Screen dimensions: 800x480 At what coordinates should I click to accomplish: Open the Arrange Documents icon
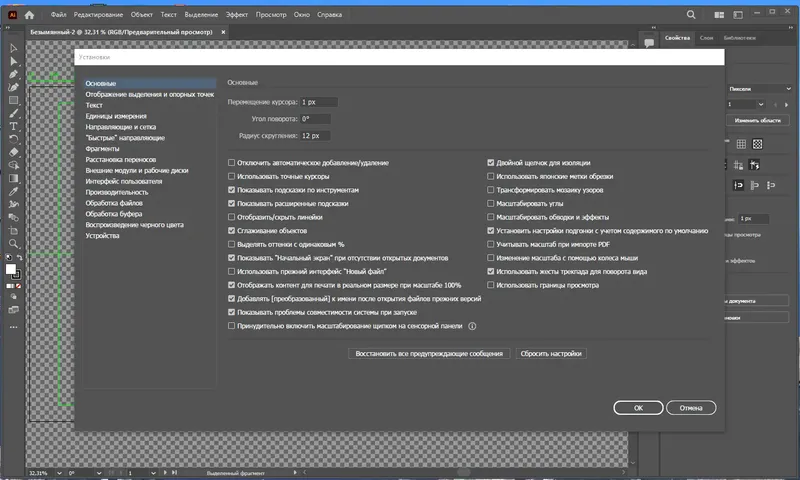(719, 15)
